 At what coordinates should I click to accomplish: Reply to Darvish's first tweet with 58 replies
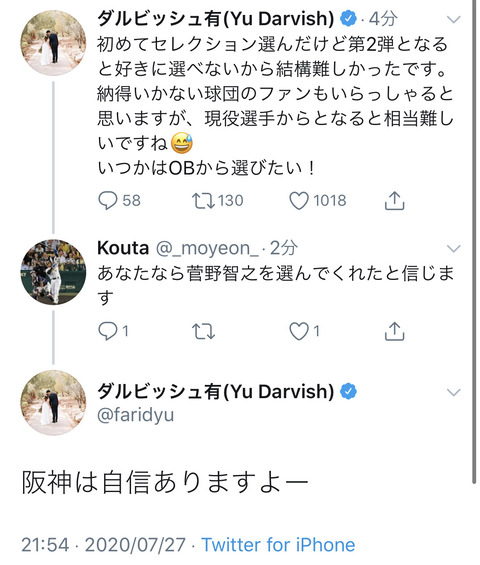point(108,200)
